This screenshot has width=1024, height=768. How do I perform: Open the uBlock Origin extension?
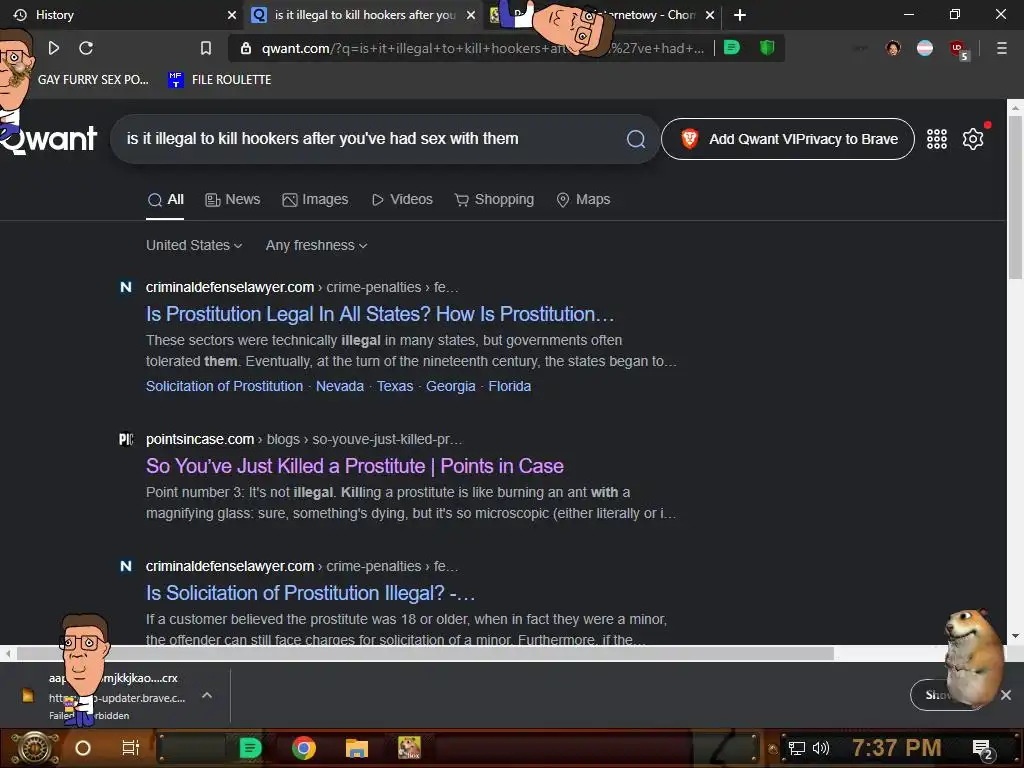tap(958, 49)
